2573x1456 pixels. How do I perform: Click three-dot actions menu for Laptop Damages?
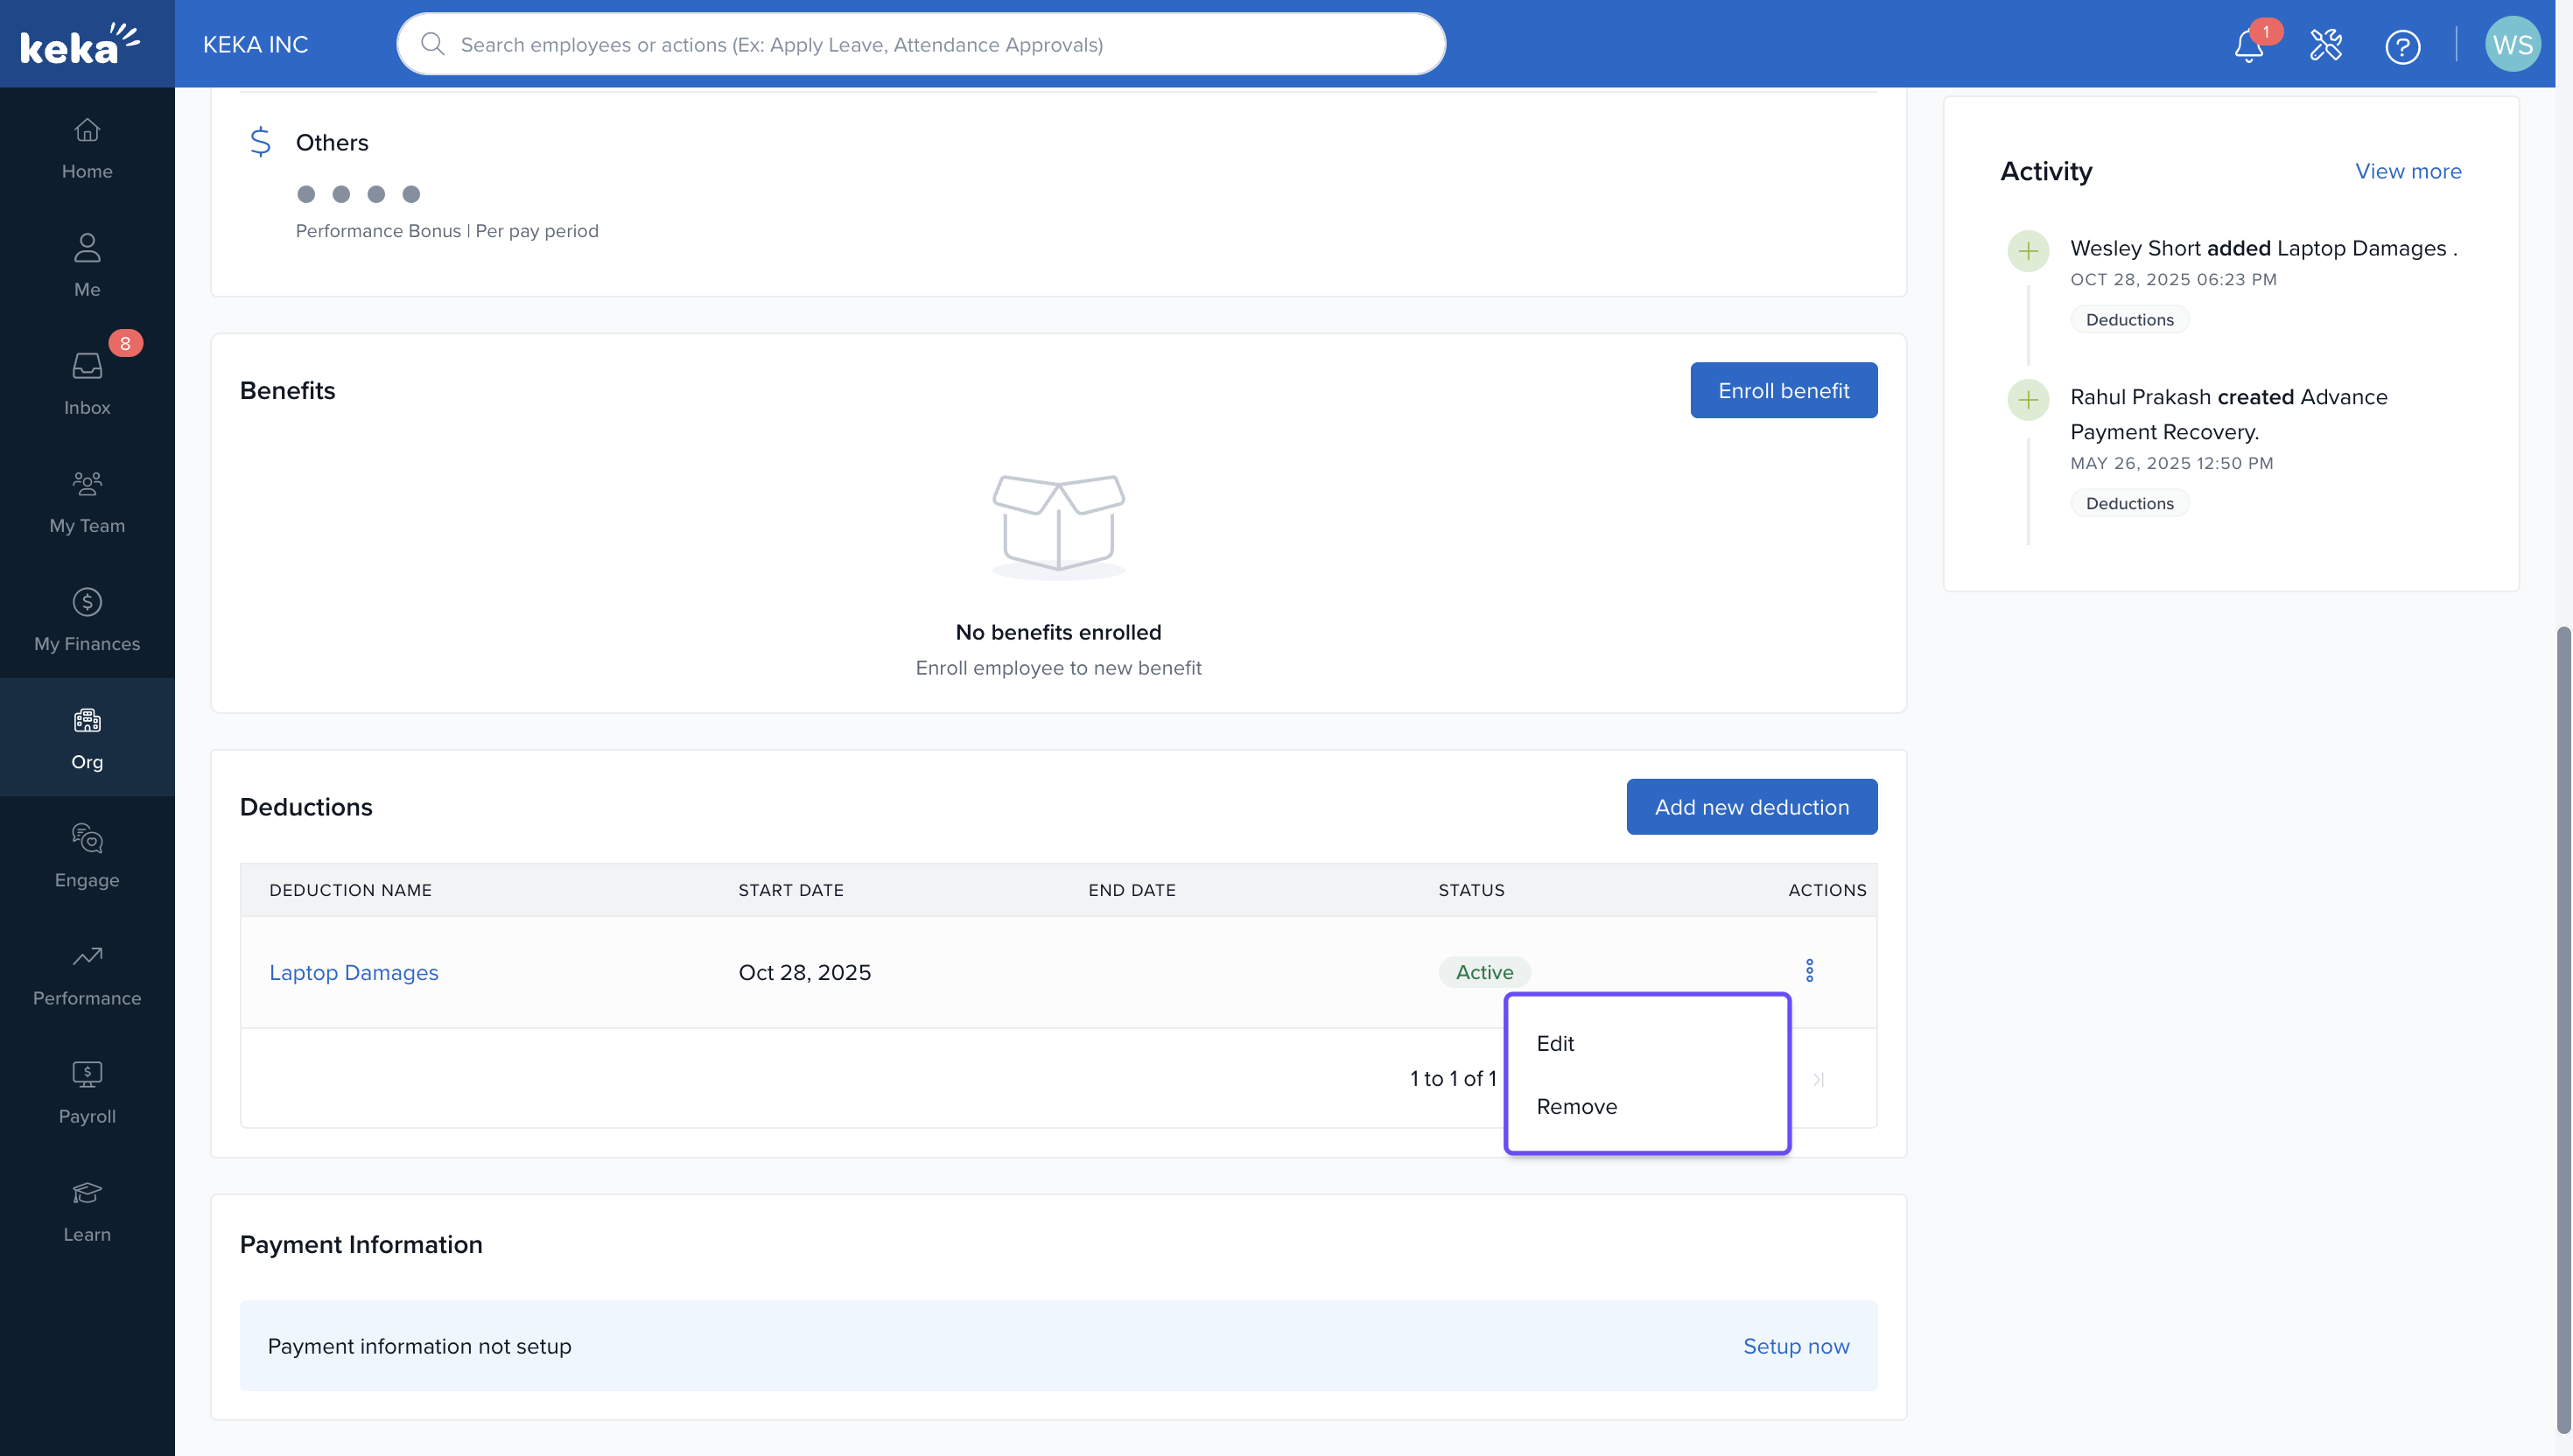(1809, 971)
